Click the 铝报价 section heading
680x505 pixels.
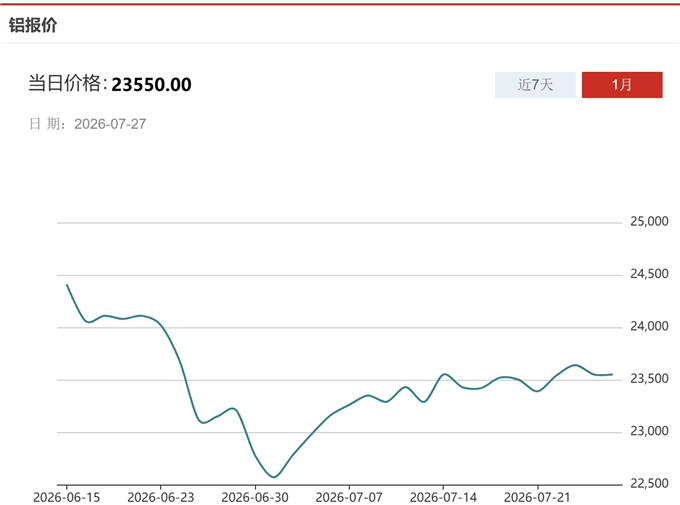click(33, 25)
